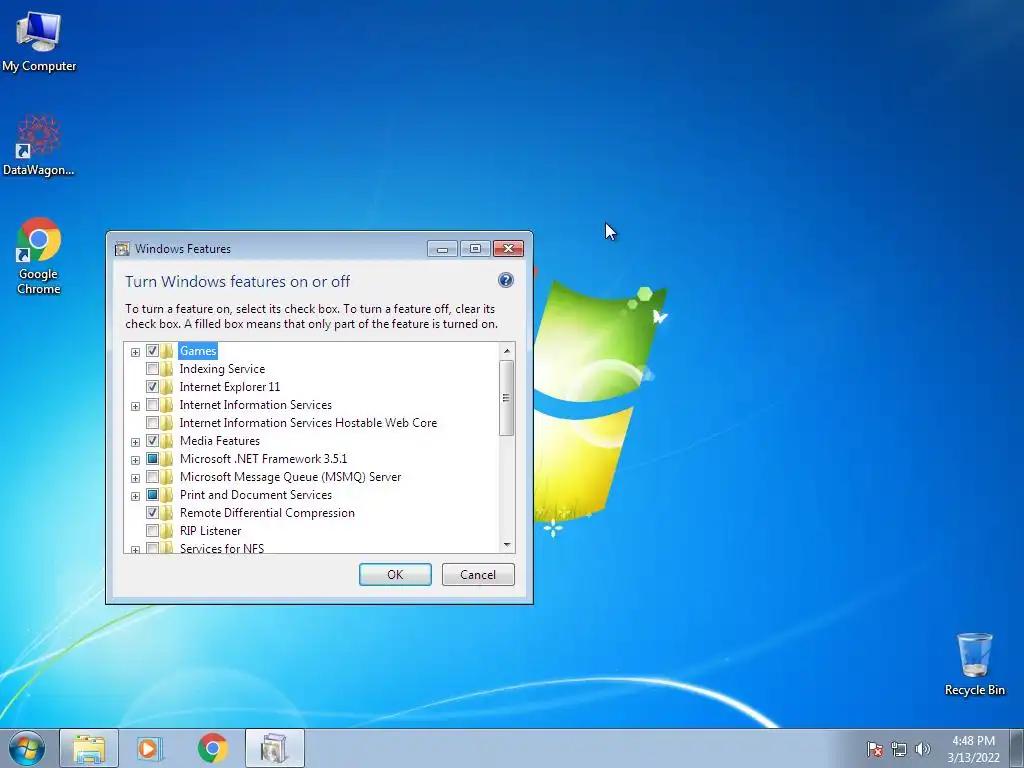Image resolution: width=1024 pixels, height=768 pixels.
Task: Uncheck Remote Differential Compression checkbox
Action: pos(152,513)
